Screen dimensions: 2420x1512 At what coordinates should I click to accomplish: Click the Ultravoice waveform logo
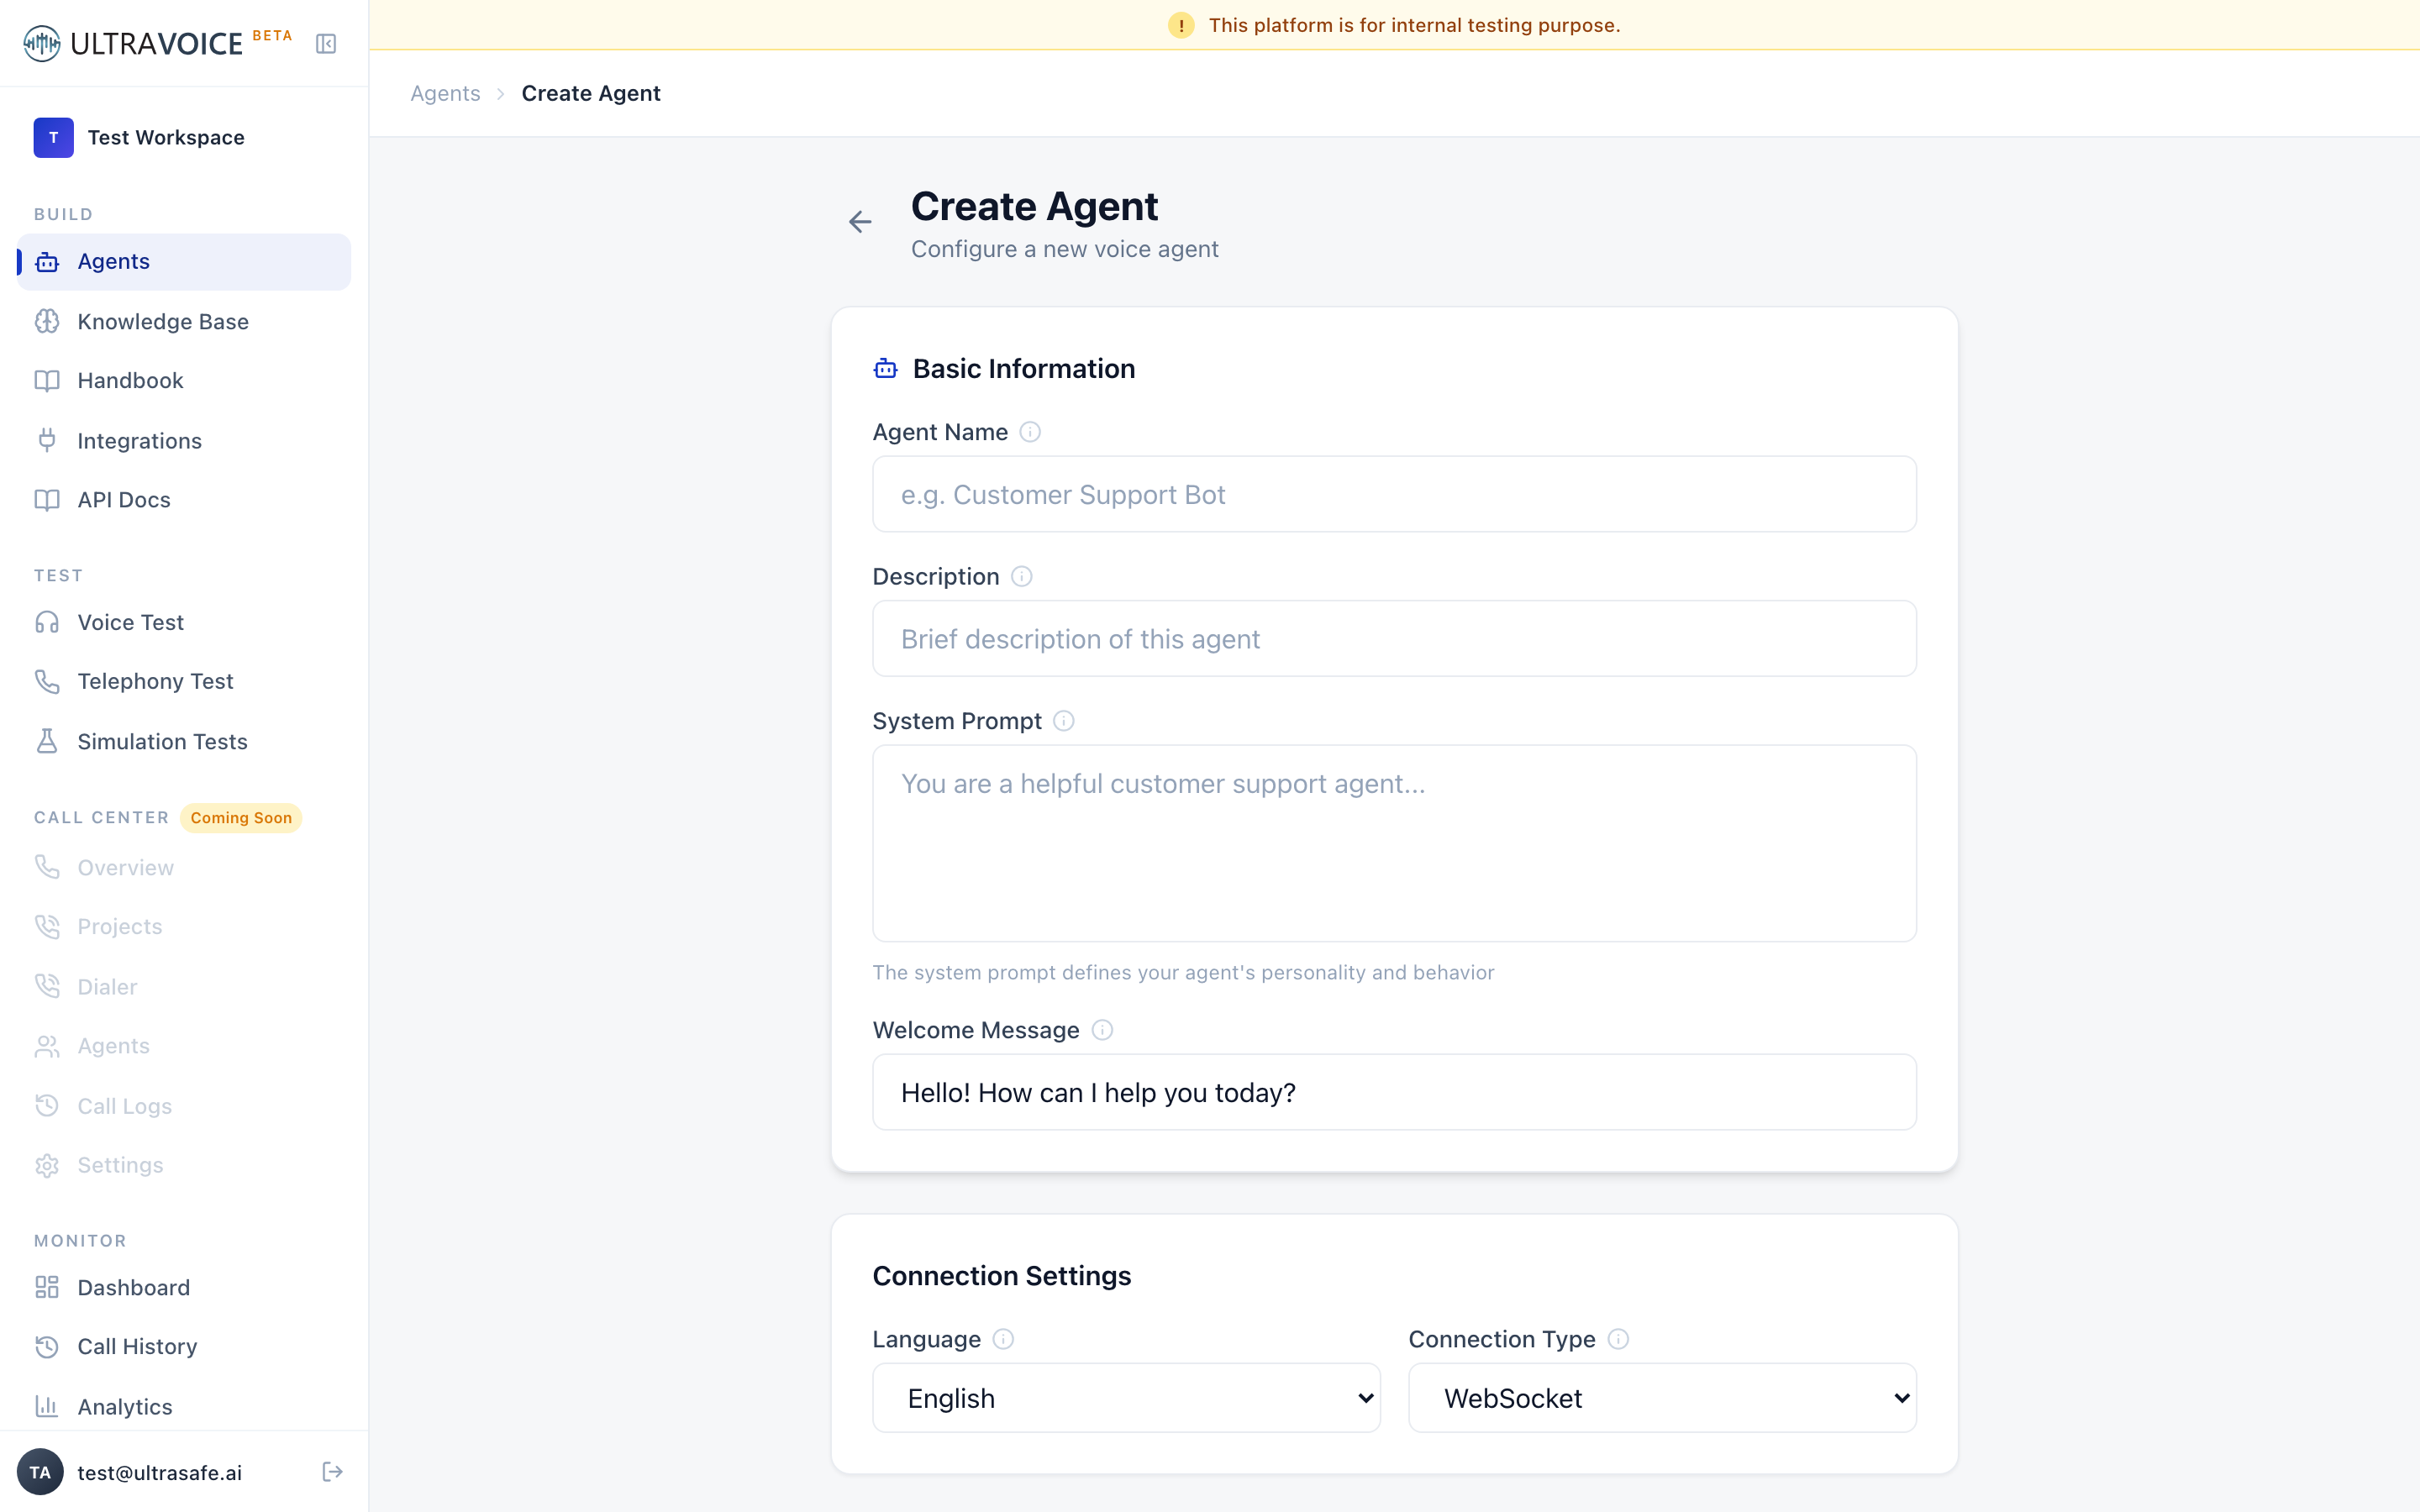pyautogui.click(x=42, y=43)
